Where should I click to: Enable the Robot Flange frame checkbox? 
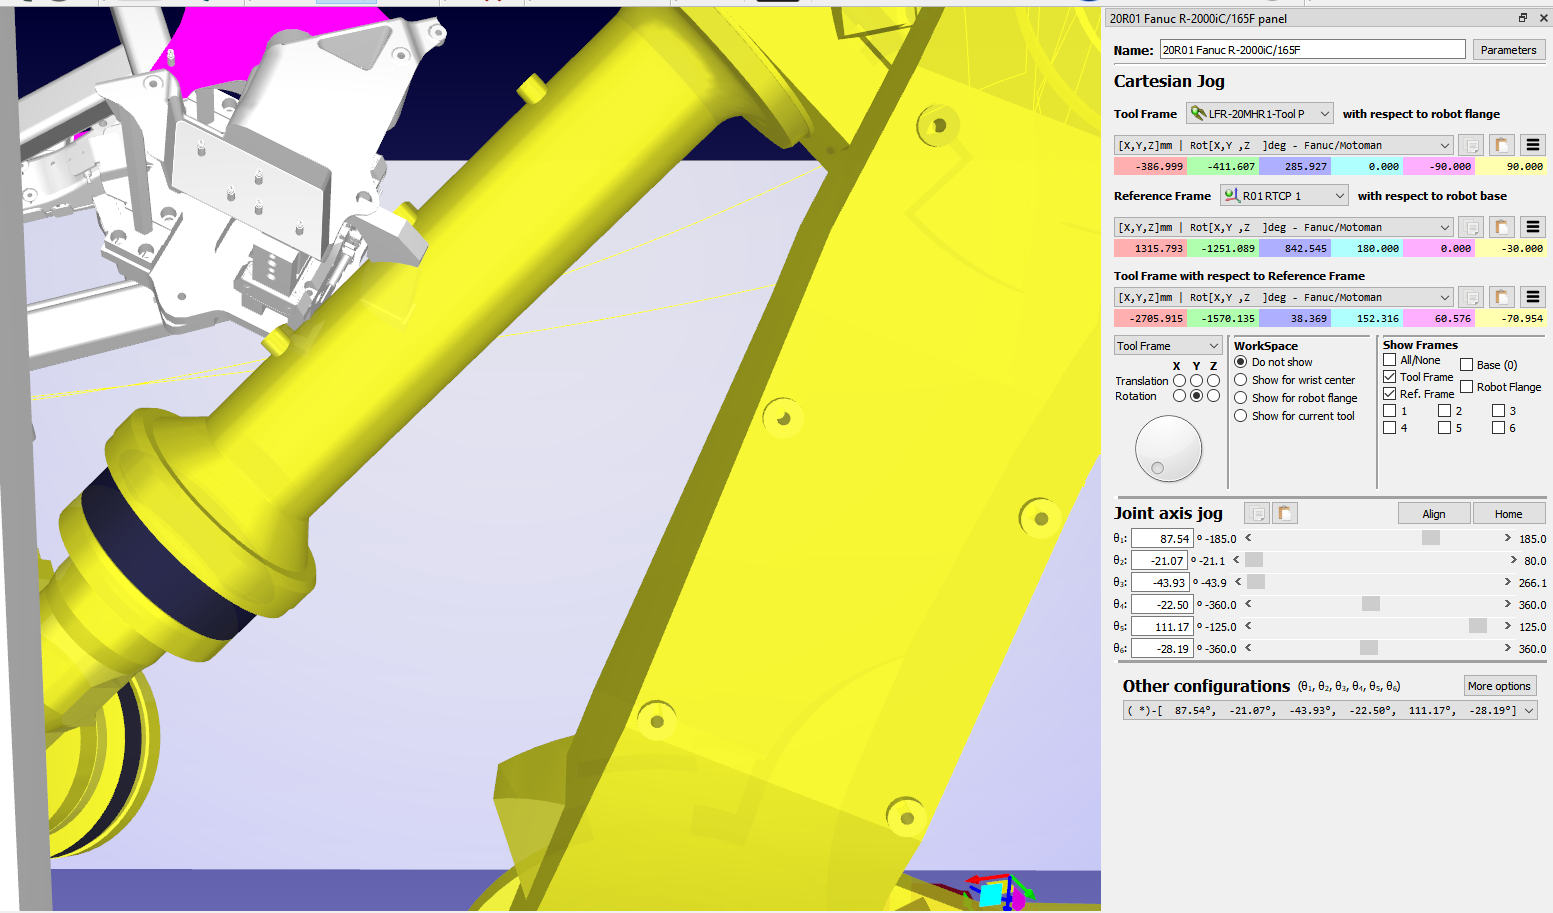click(1467, 387)
